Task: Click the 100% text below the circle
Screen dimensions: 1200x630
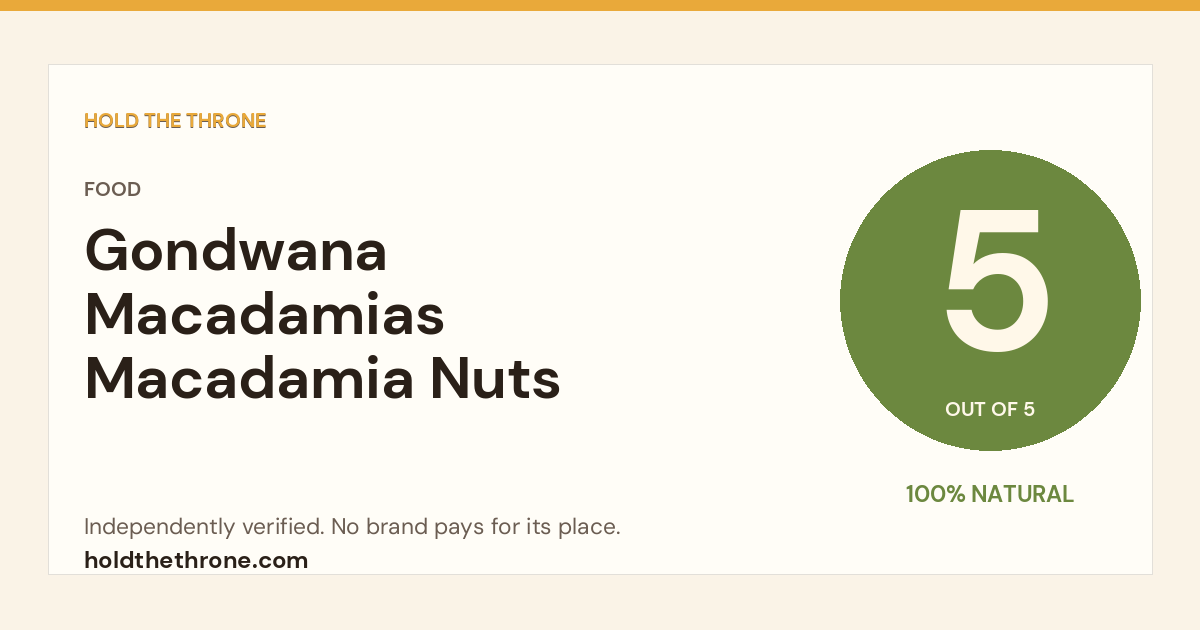Action: (x=935, y=494)
